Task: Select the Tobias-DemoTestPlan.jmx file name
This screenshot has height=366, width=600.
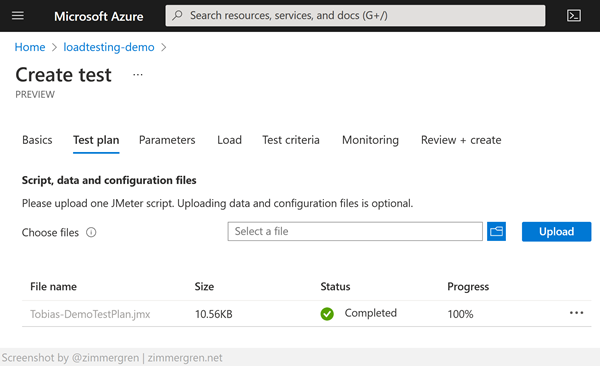Action: pos(90,314)
